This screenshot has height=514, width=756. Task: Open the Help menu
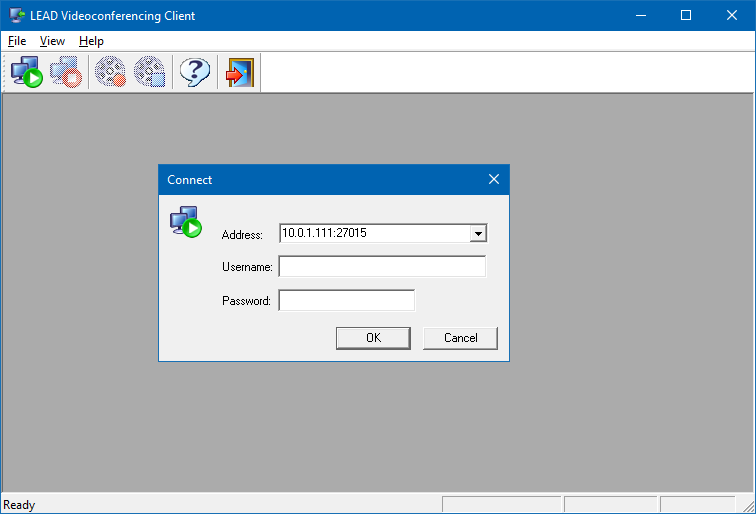91,41
